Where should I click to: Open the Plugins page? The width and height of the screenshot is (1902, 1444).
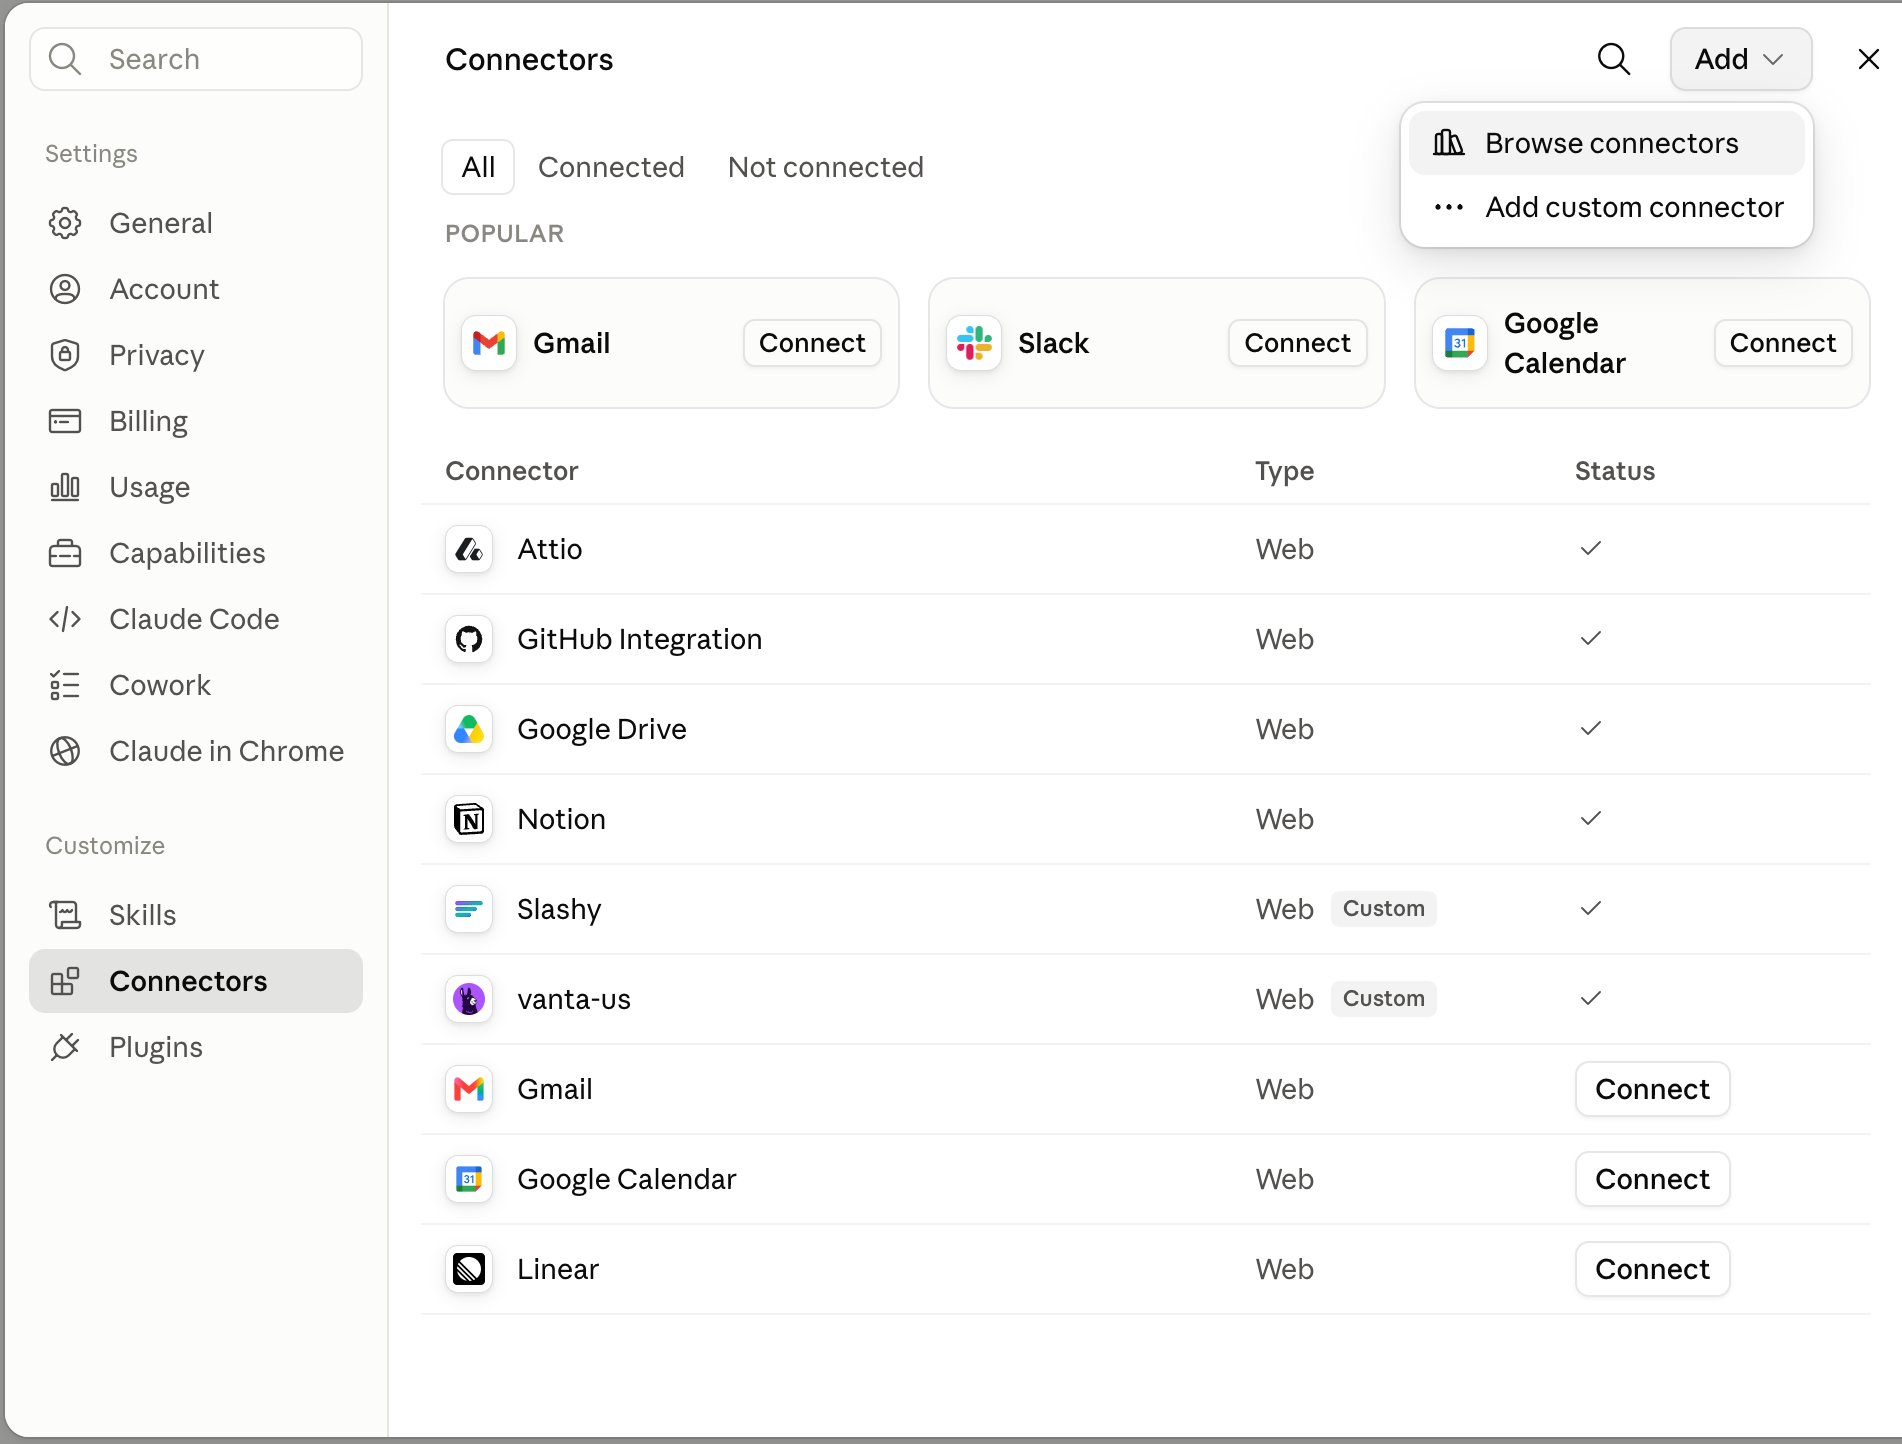[196, 1047]
